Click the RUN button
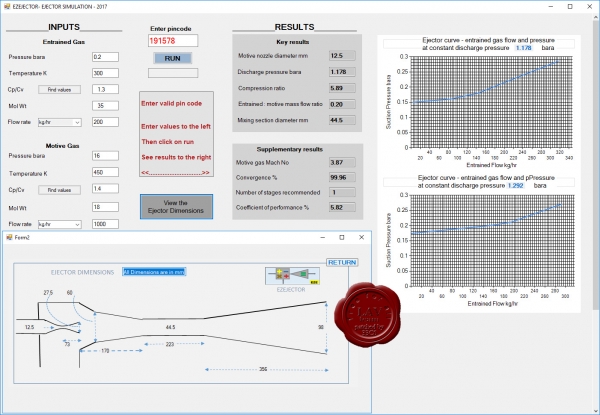Screen dimensions: 600x415 pyautogui.click(x=173, y=59)
